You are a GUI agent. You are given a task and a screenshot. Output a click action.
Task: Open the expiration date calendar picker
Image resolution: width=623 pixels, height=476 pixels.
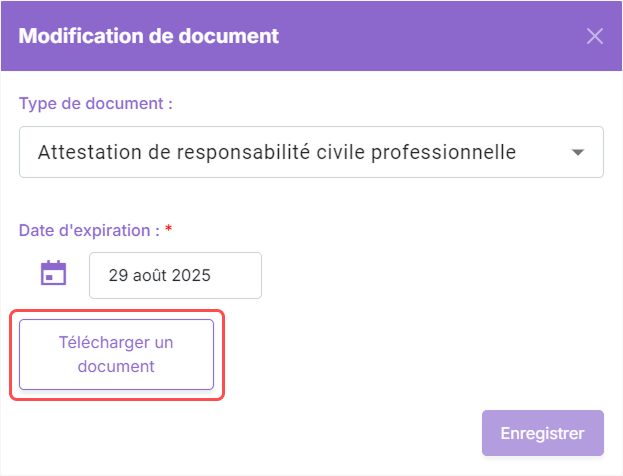click(54, 273)
